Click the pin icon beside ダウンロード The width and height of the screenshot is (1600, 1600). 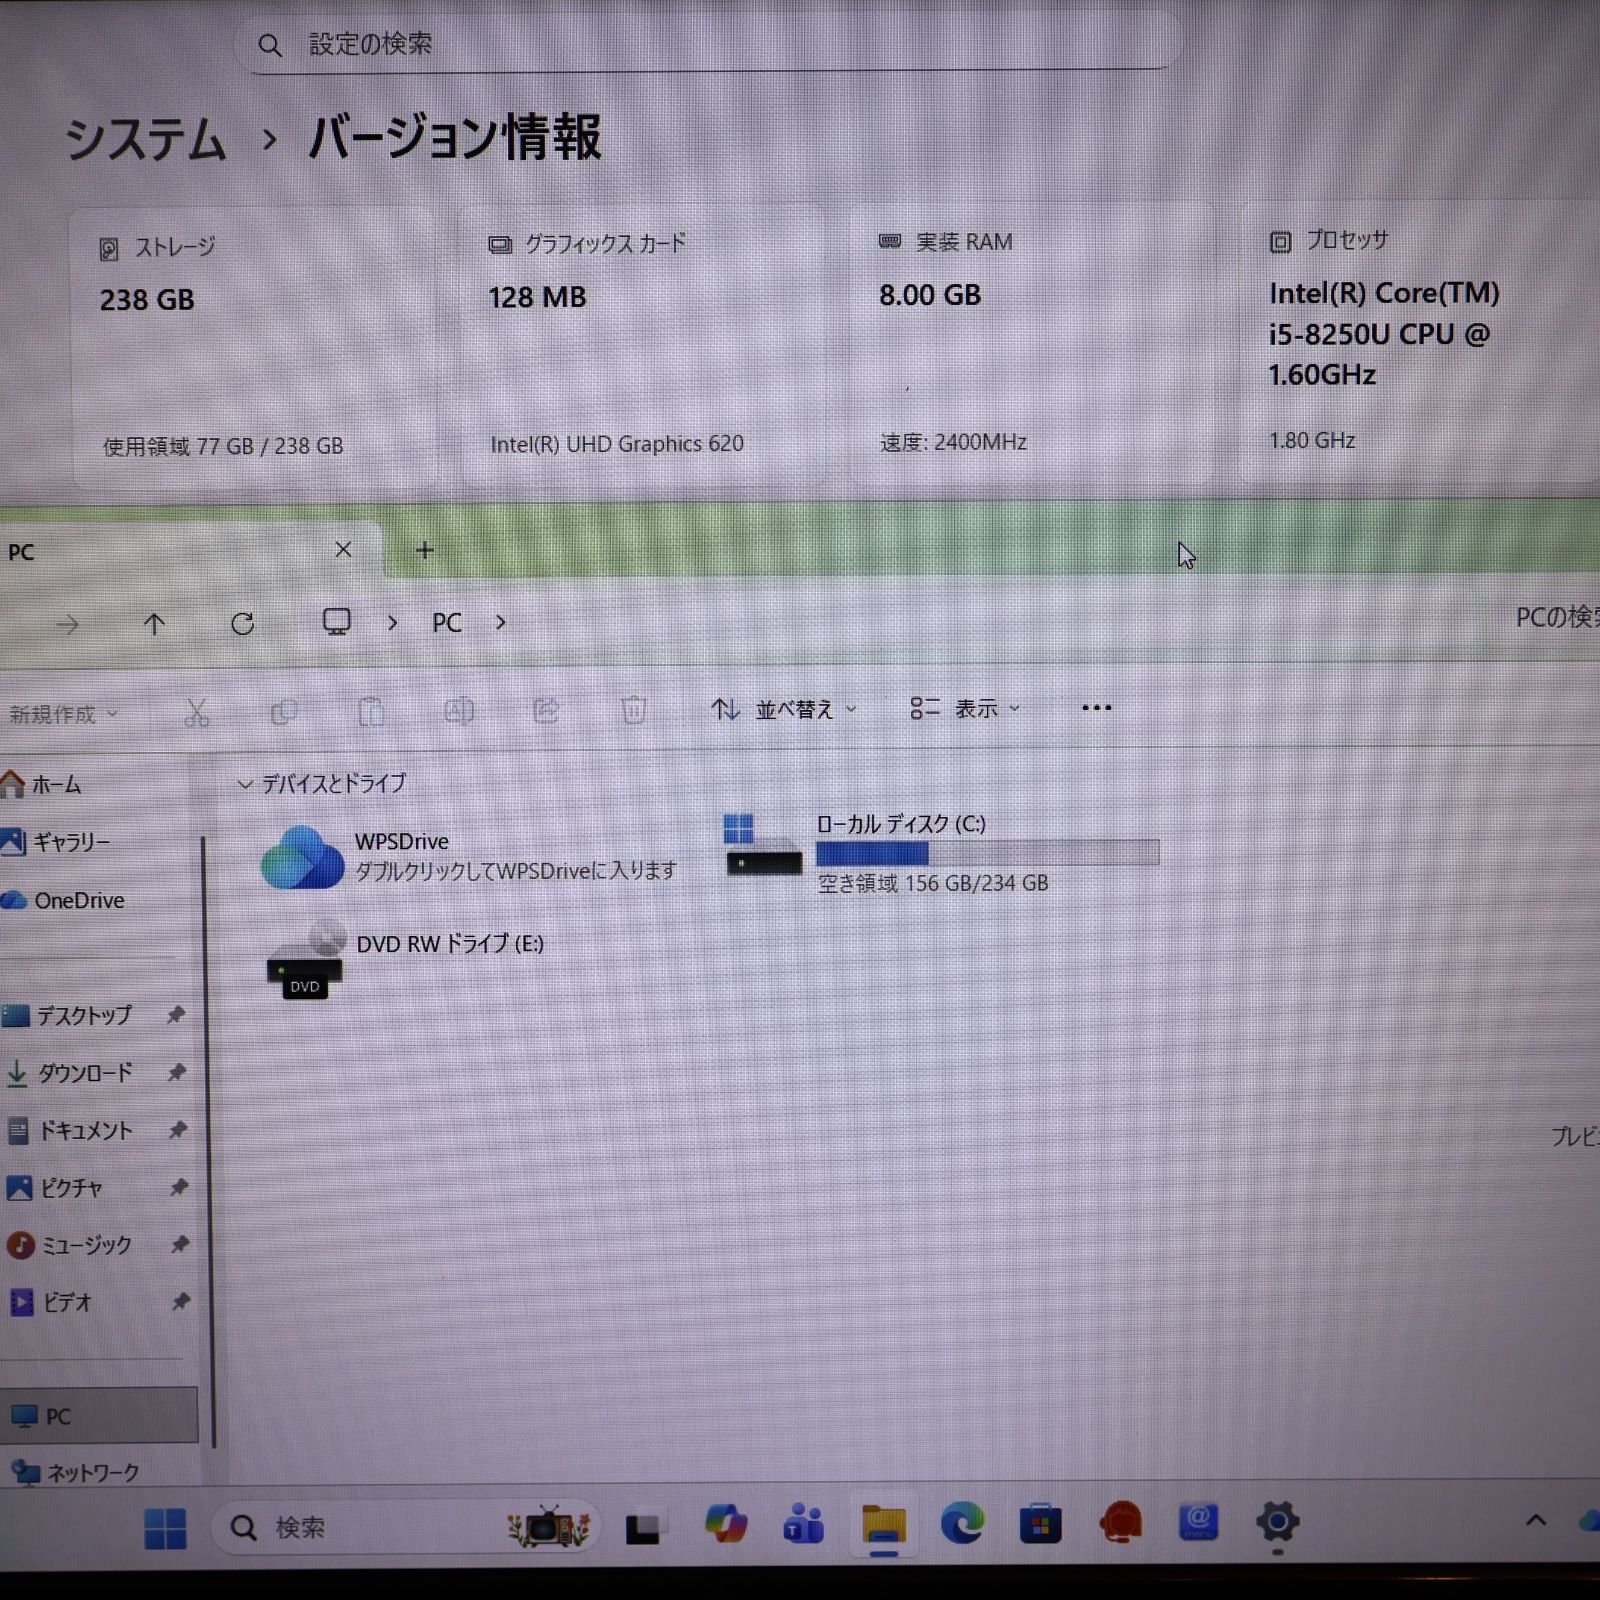(177, 1072)
